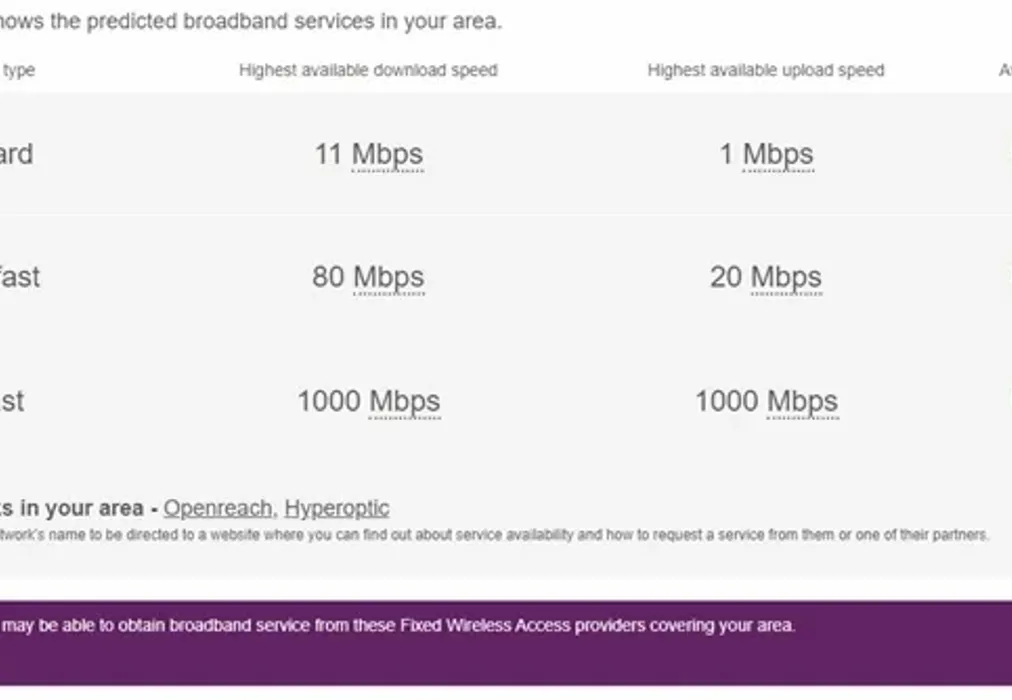Select the 20 Mbps upload speed value
This screenshot has height=700, width=1012.
(765, 277)
